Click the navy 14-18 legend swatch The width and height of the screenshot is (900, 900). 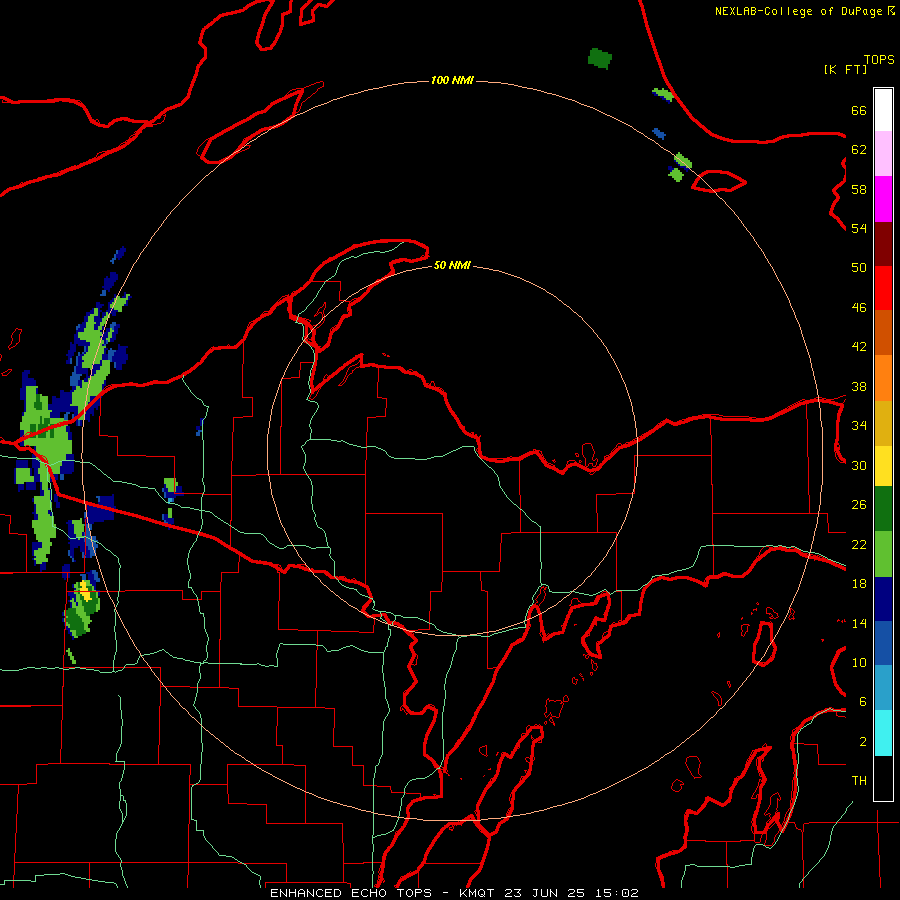pos(883,599)
